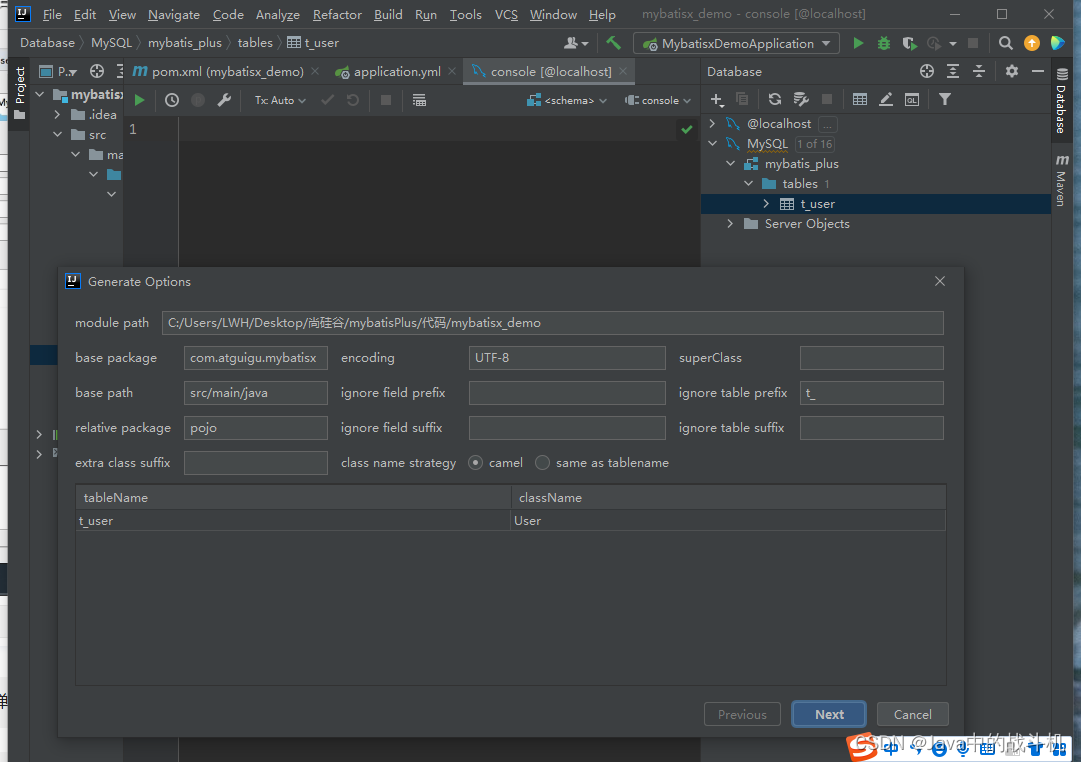Select same as tablename strategy
This screenshot has width=1081, height=762.
(542, 463)
